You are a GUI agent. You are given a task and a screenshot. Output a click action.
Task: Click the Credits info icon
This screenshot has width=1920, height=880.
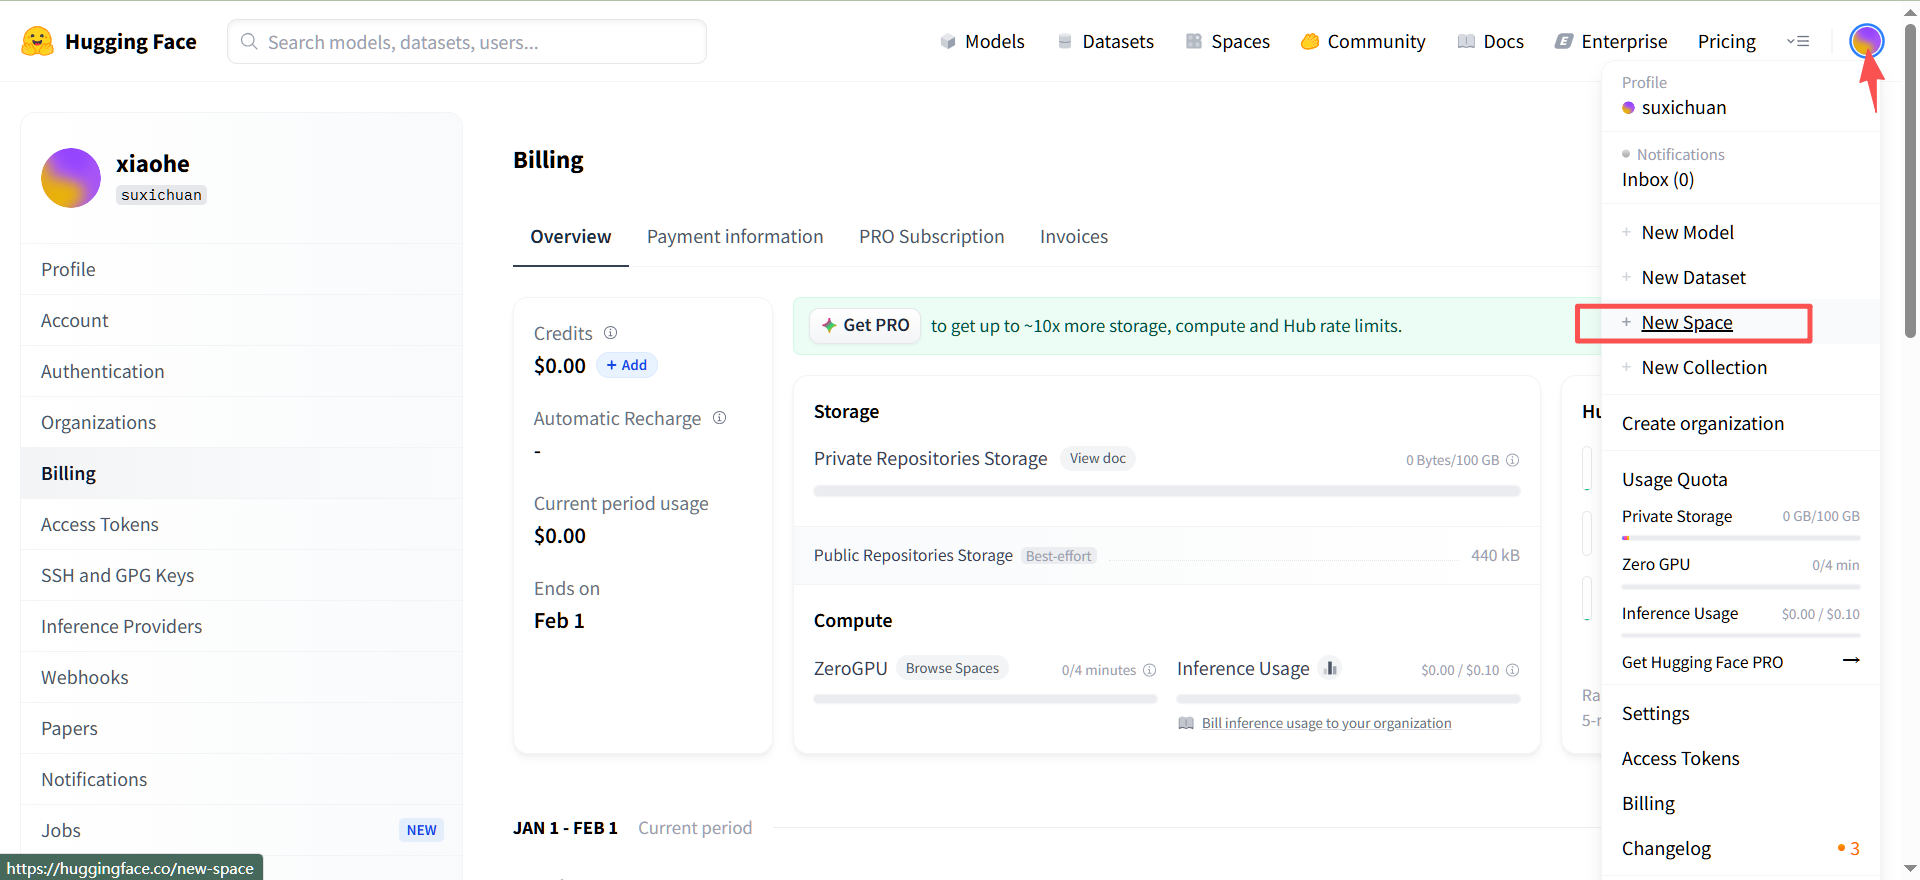point(611,333)
